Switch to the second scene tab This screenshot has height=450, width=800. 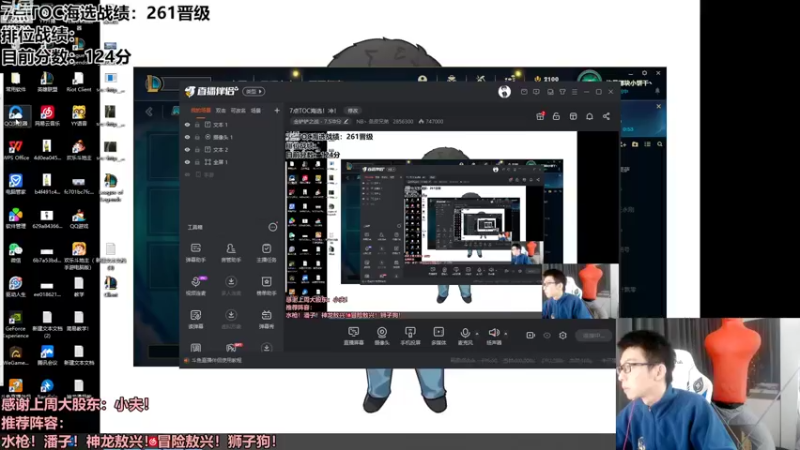pos(220,110)
